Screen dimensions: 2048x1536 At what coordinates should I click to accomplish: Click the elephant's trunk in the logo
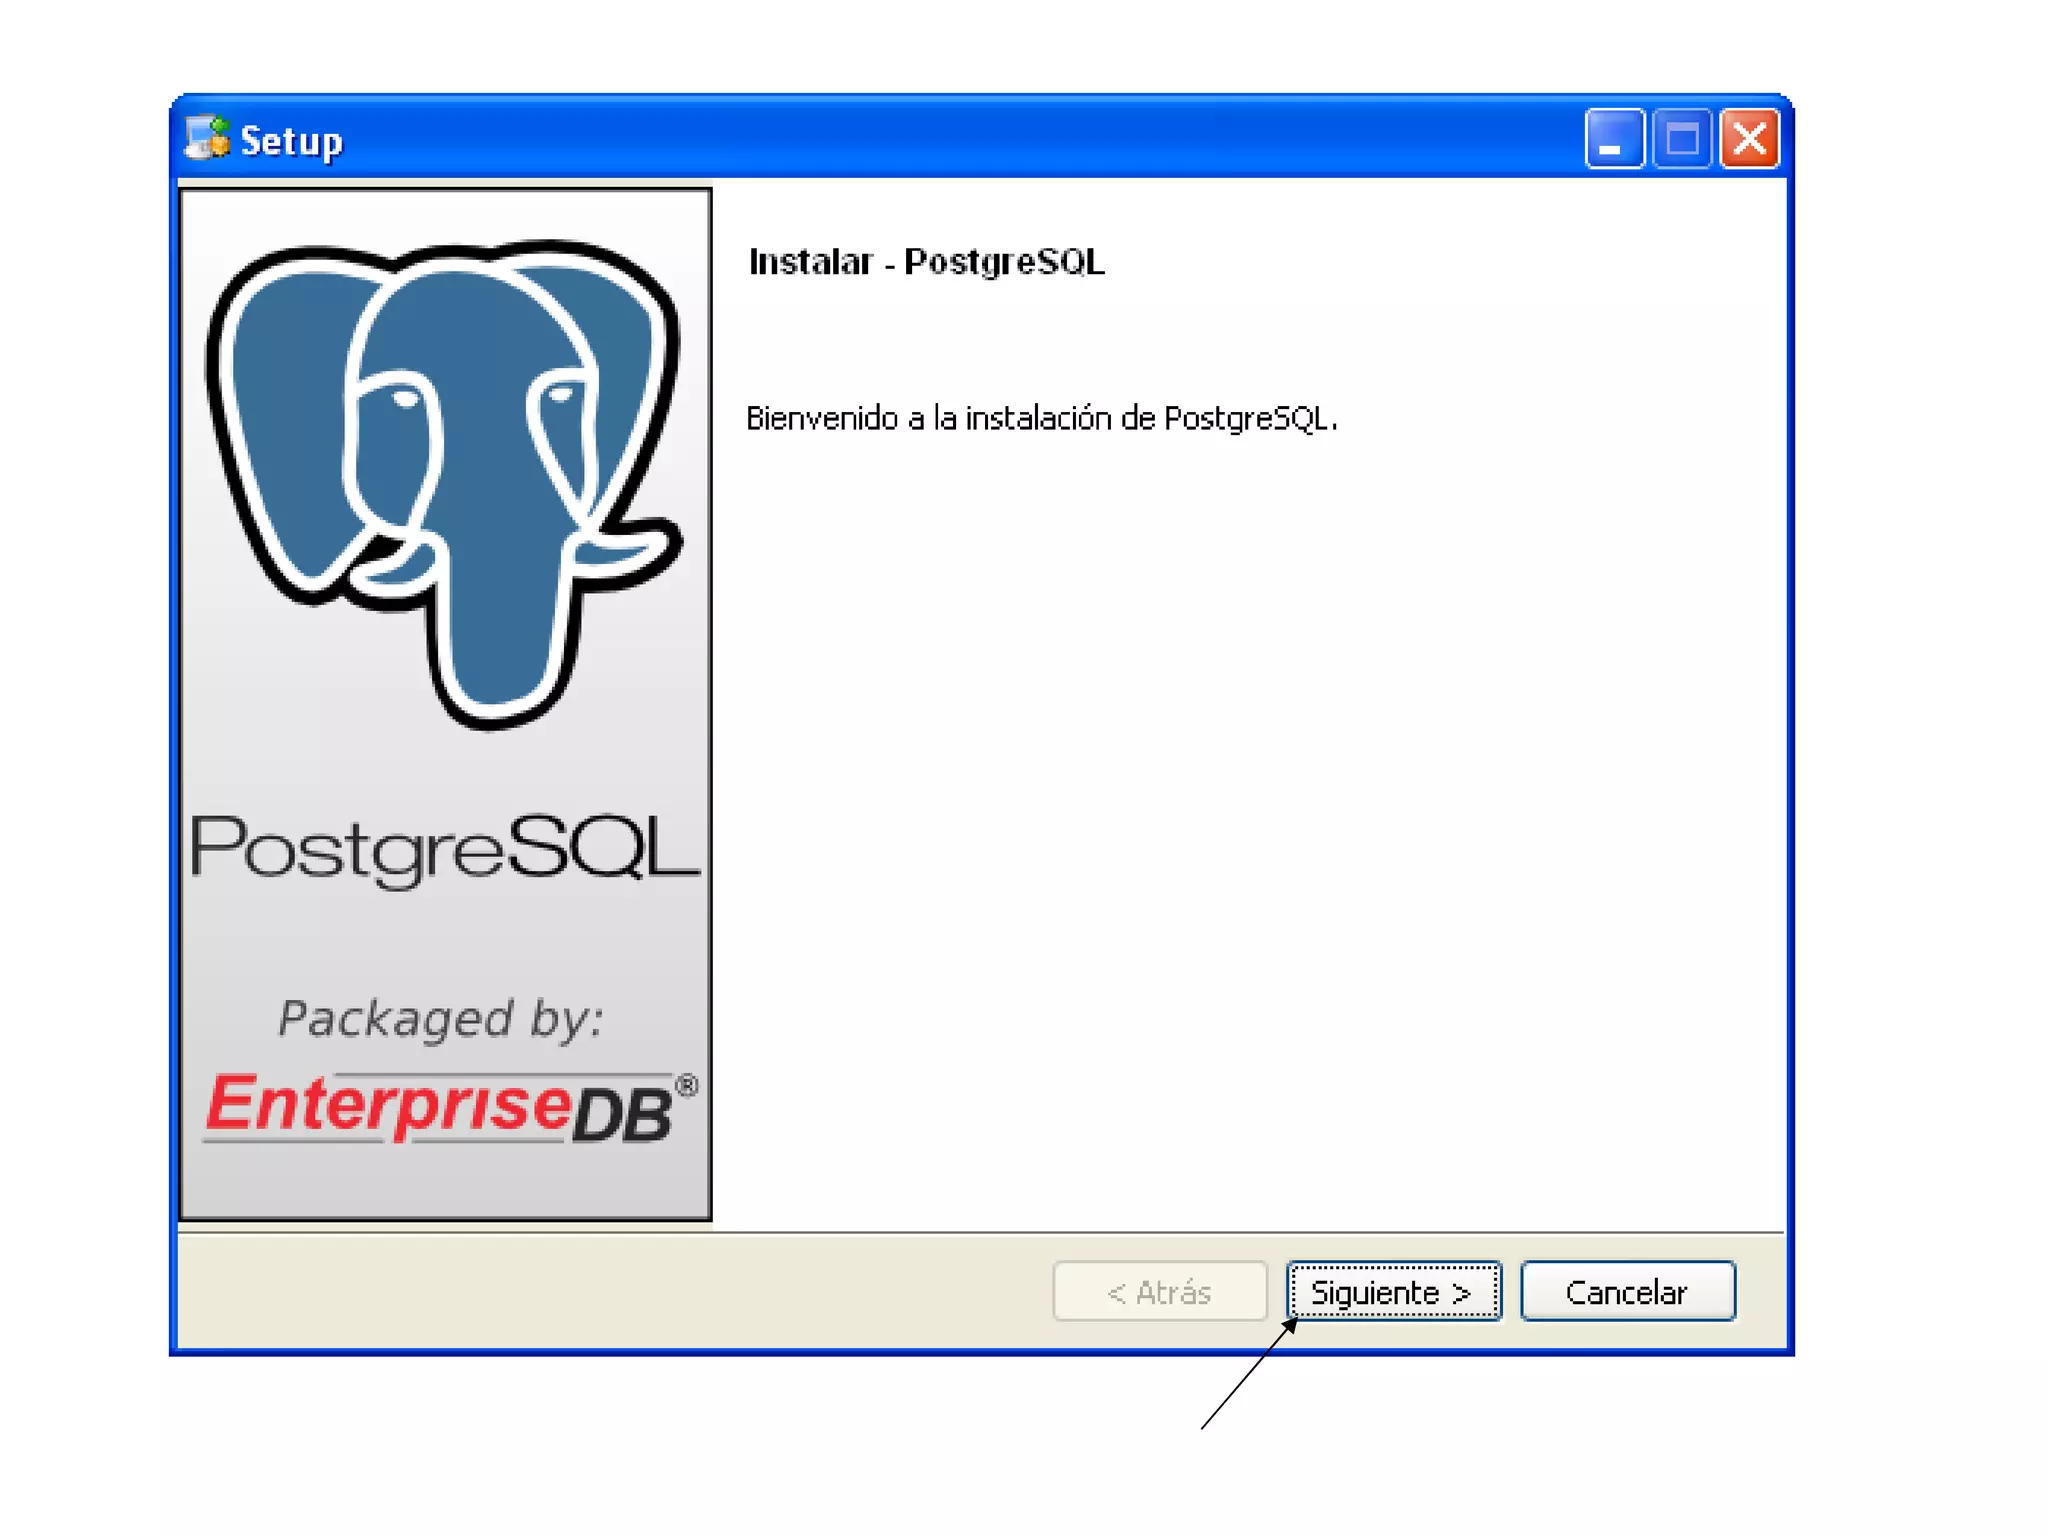click(505, 640)
